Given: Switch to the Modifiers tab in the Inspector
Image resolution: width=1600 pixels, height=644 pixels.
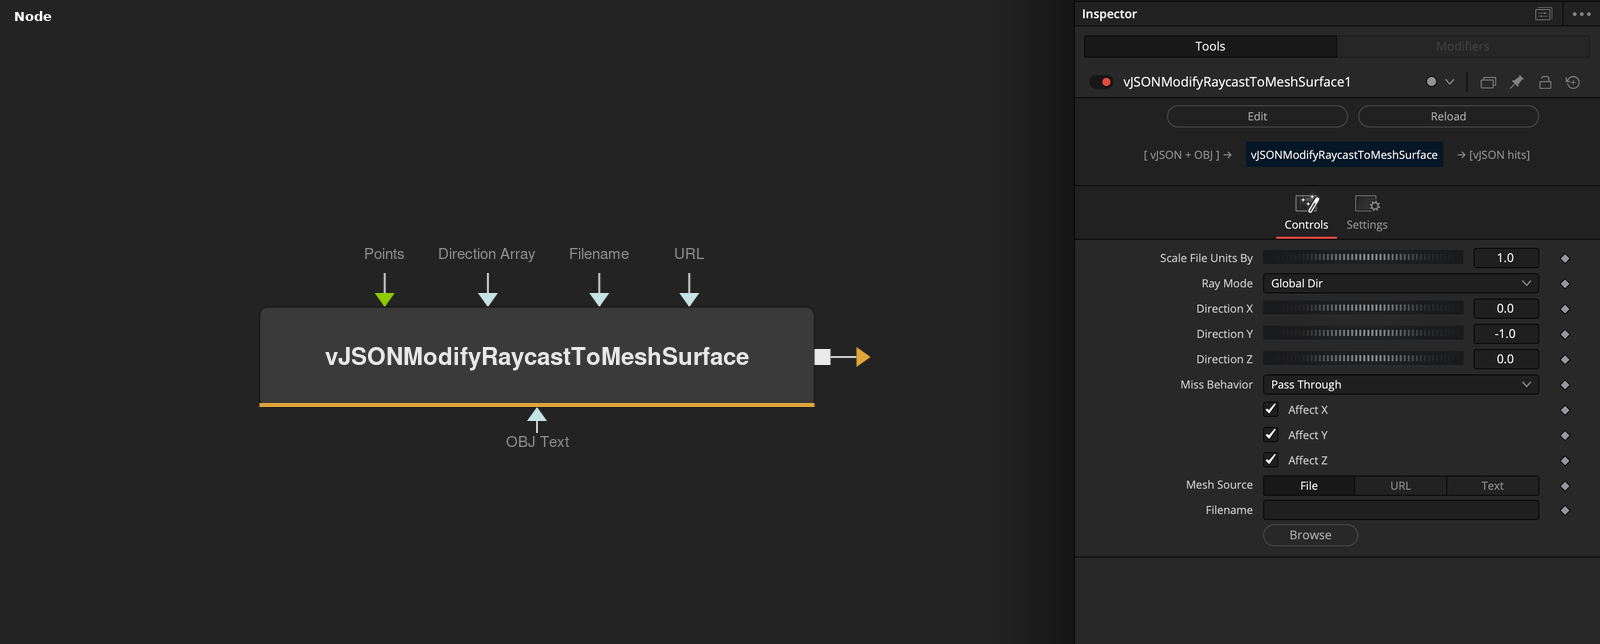Looking at the screenshot, I should [x=1463, y=46].
